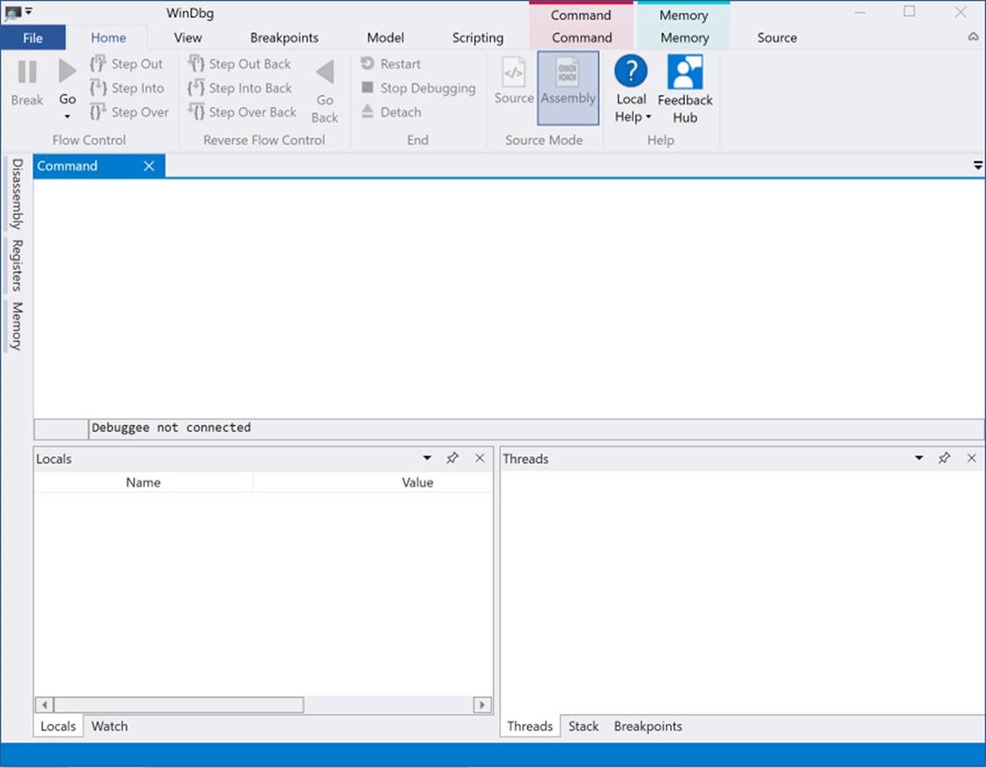Switch to the Breakpoints ribbon tab
986x768 pixels.
[284, 38]
